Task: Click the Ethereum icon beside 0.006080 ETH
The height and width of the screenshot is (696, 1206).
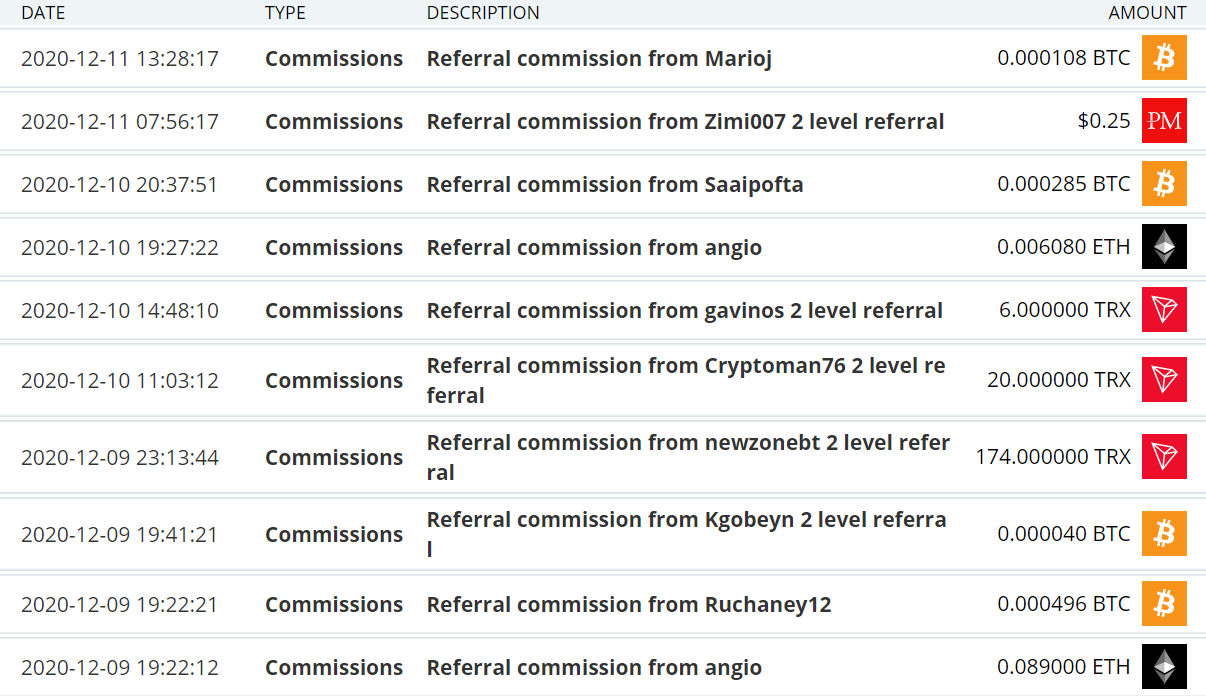Action: coord(1164,247)
